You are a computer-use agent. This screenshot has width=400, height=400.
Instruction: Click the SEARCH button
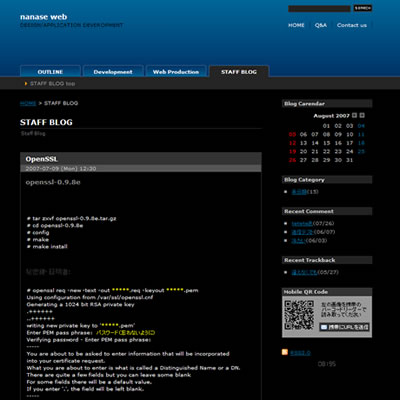click(363, 8)
